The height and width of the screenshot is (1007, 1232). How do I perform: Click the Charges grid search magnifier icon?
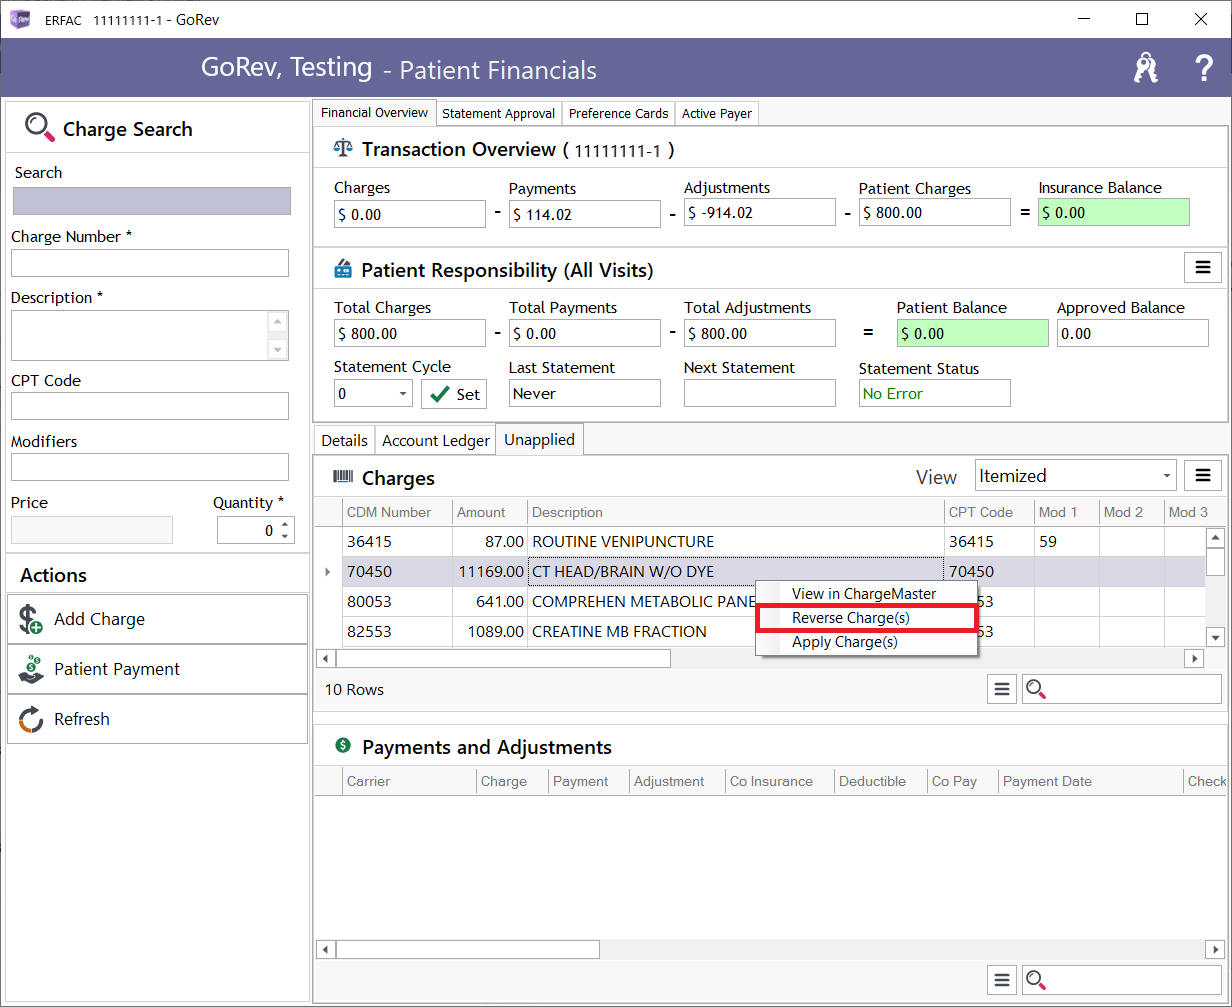[x=1036, y=689]
